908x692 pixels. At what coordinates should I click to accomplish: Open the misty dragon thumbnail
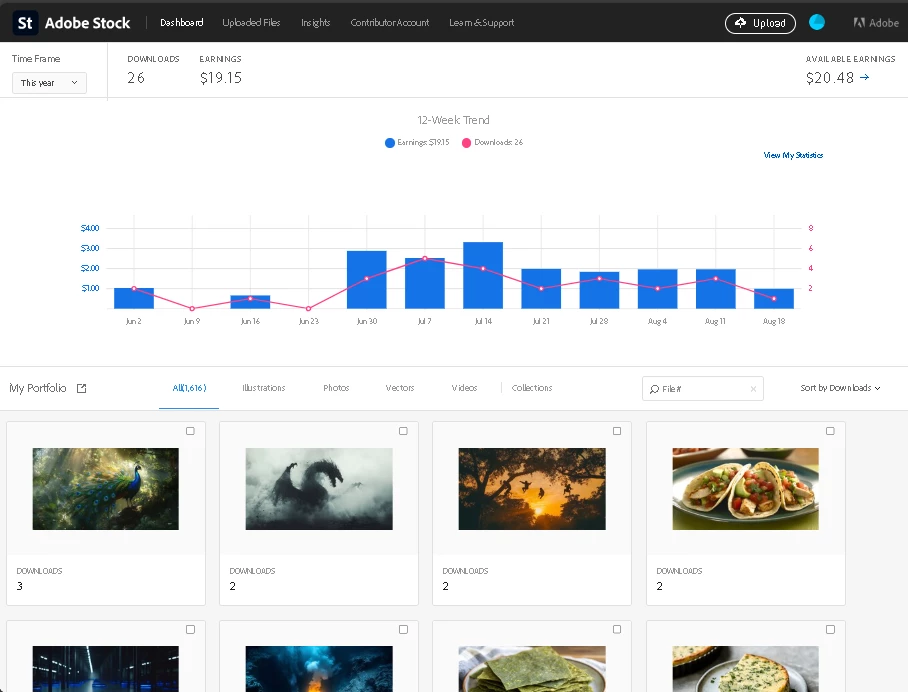319,489
